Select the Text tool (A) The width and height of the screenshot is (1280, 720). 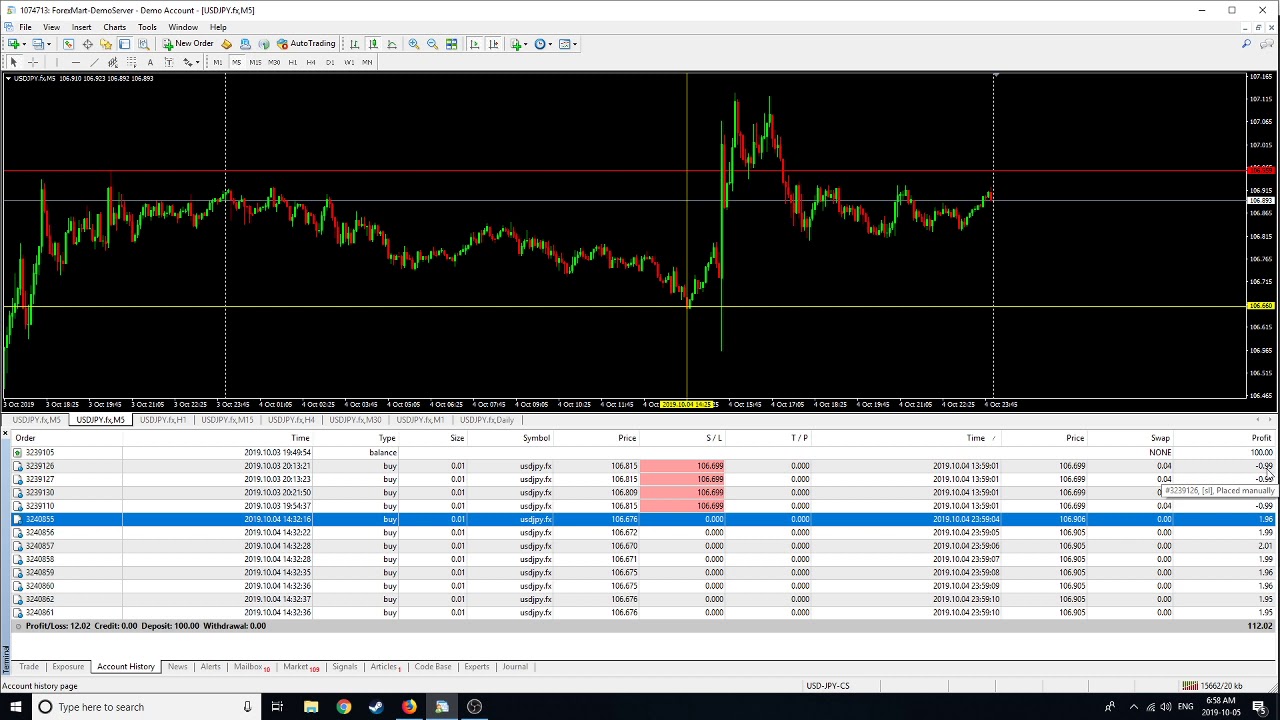pos(150,62)
